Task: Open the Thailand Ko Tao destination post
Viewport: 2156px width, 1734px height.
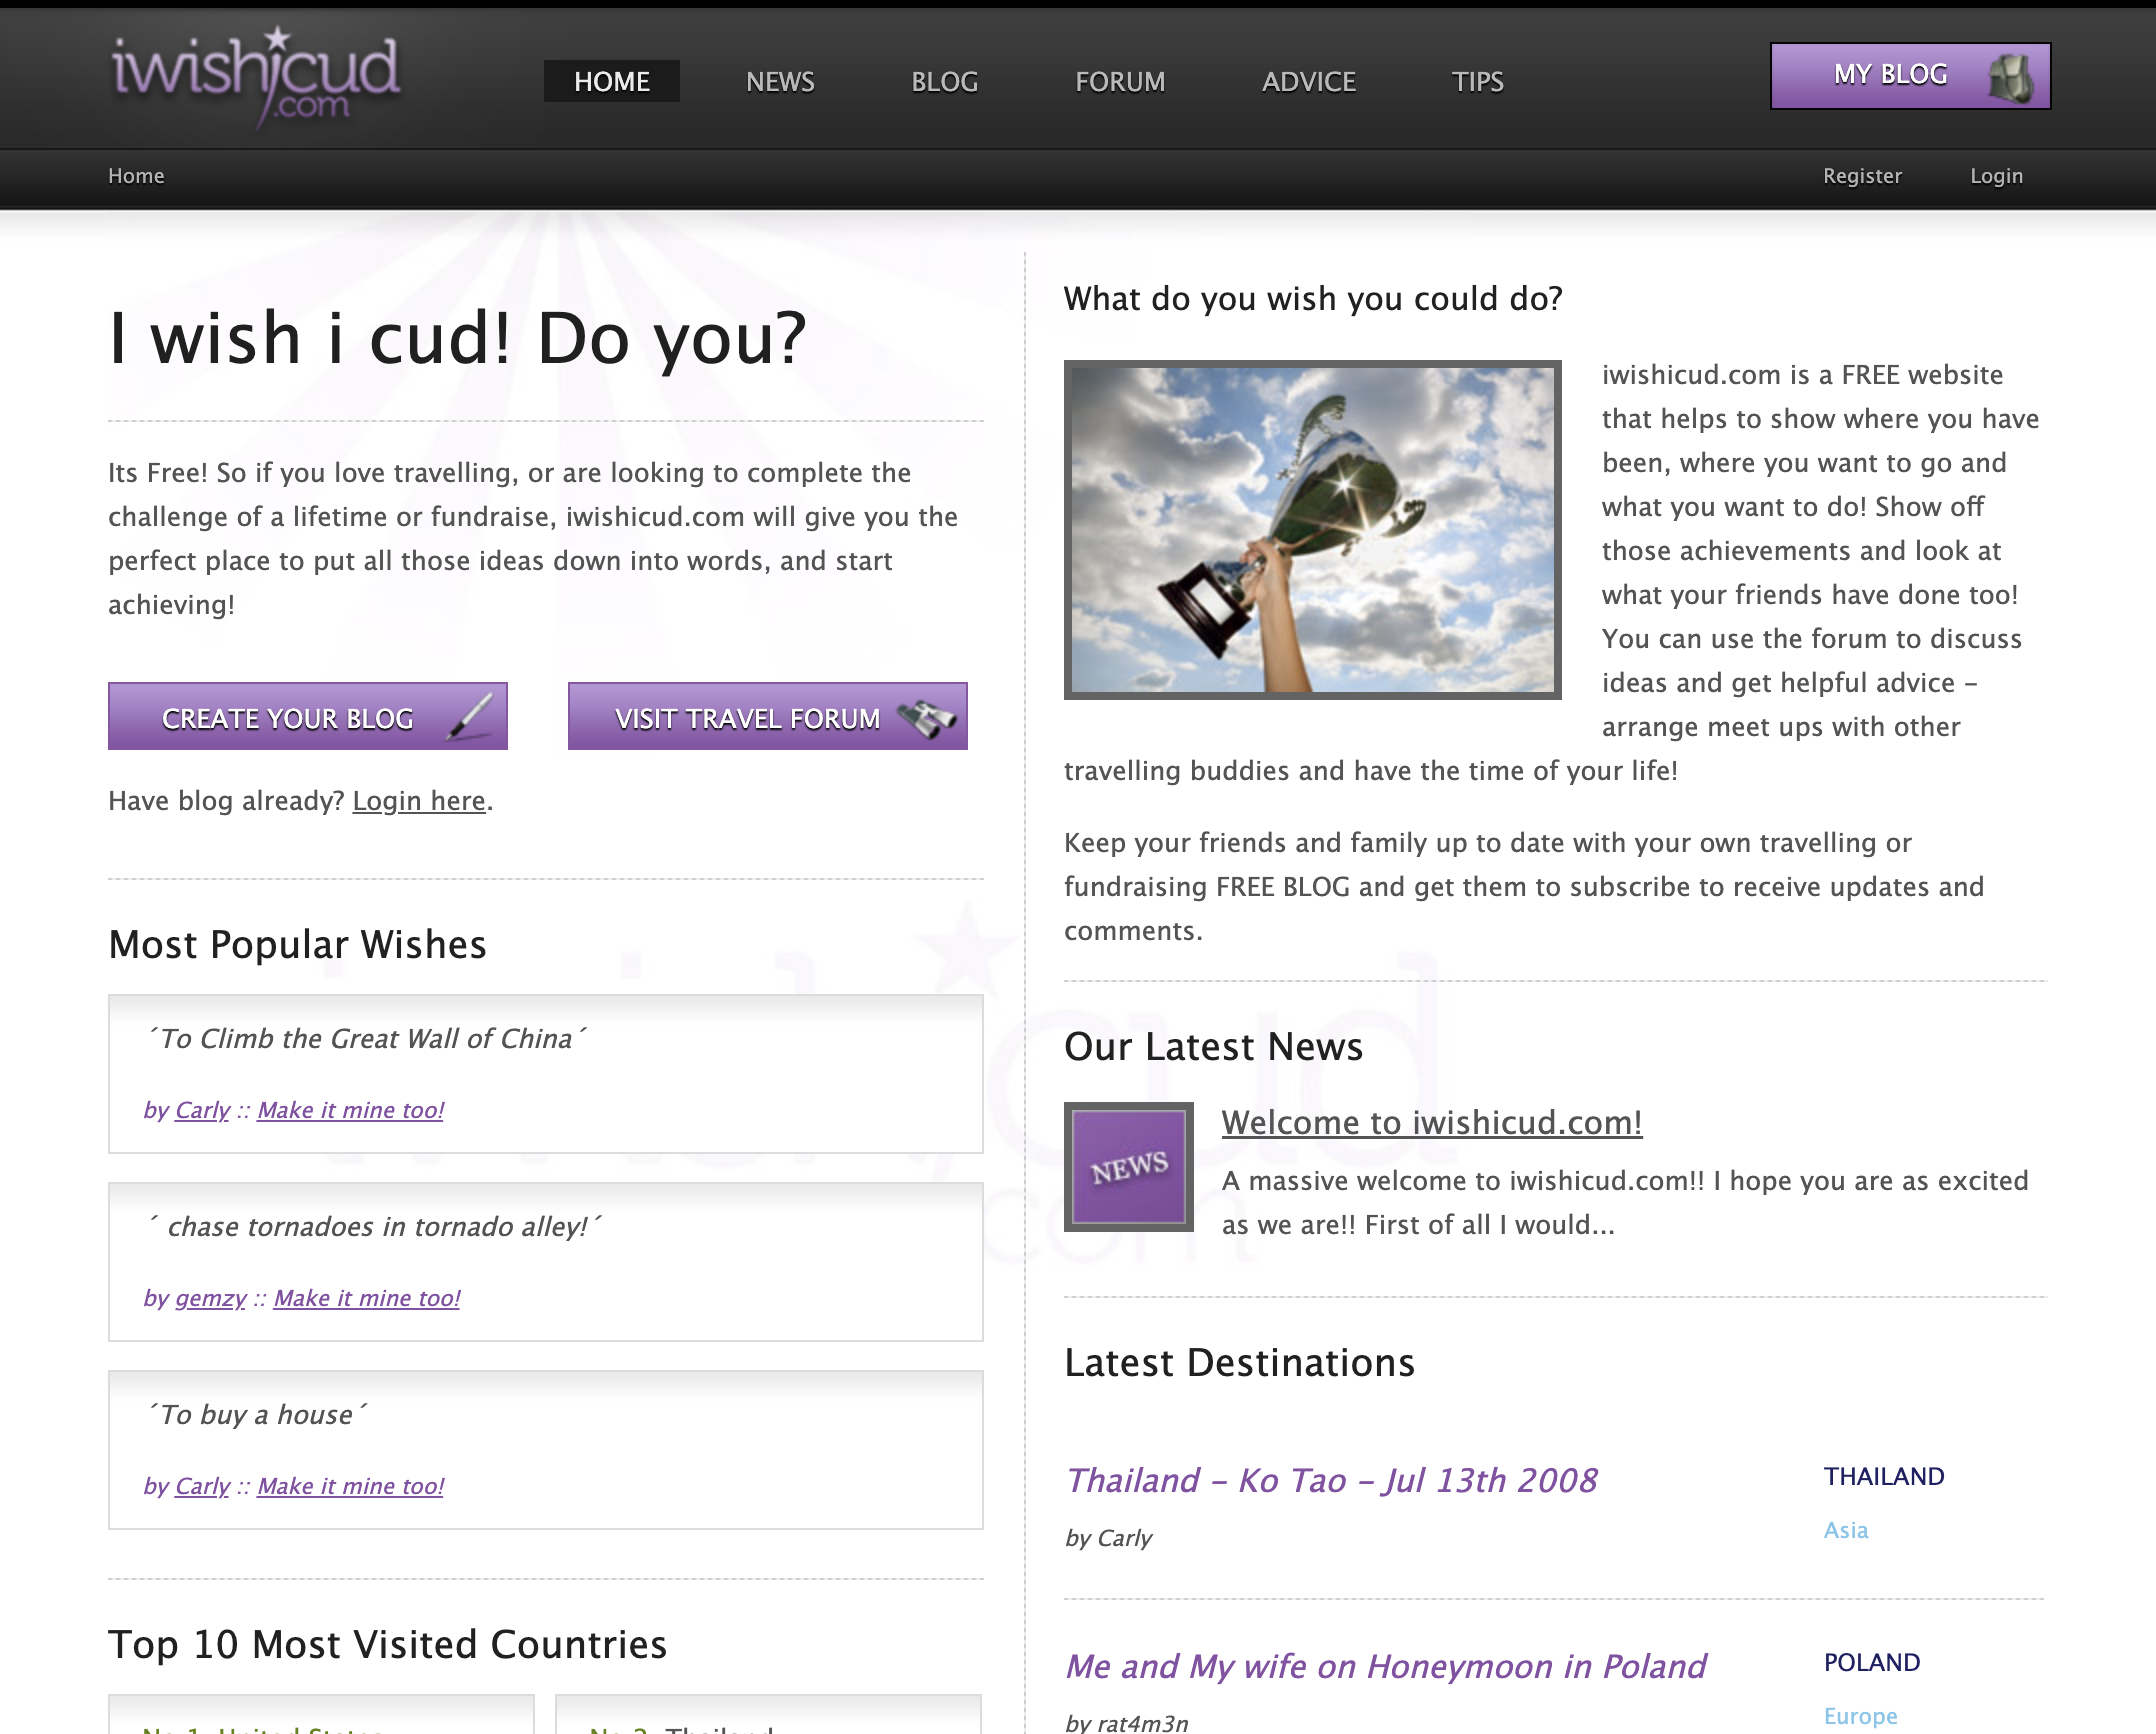Action: 1332,1480
